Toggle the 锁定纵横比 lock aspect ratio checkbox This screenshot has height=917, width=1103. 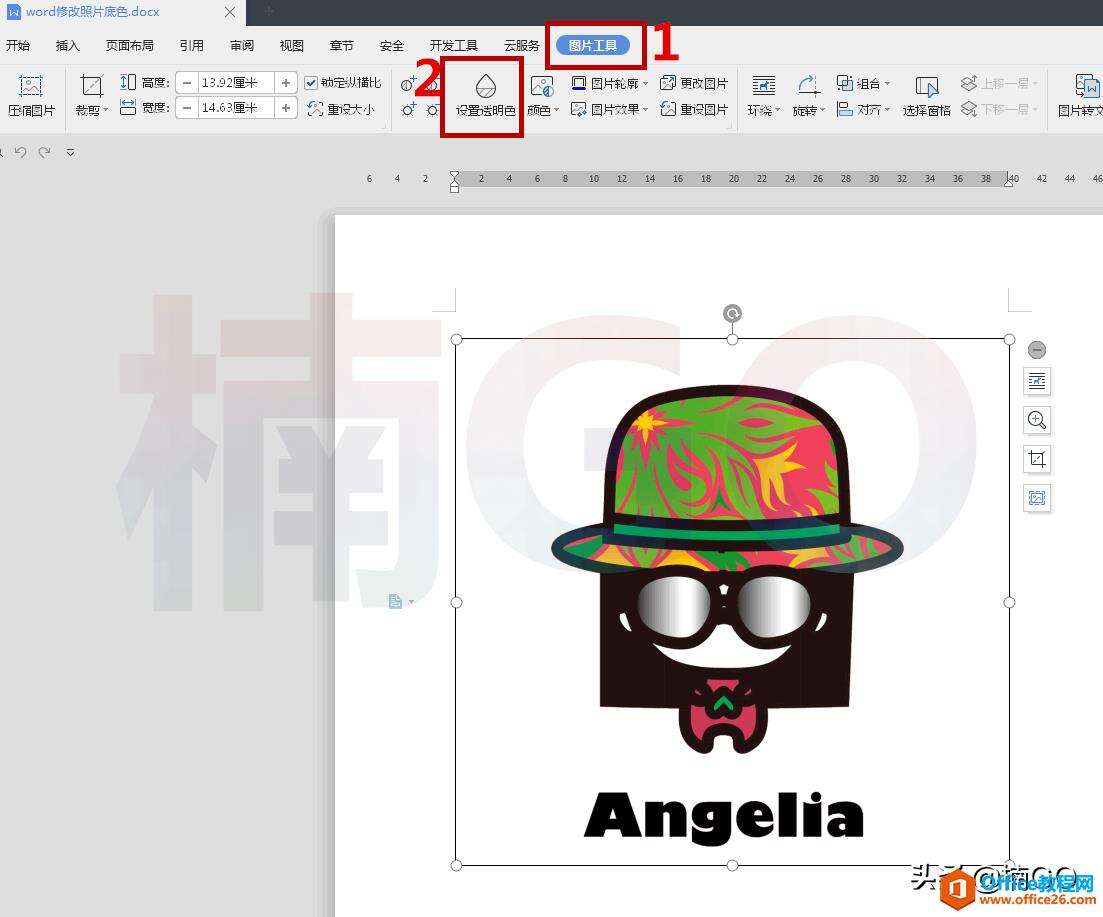click(x=312, y=83)
